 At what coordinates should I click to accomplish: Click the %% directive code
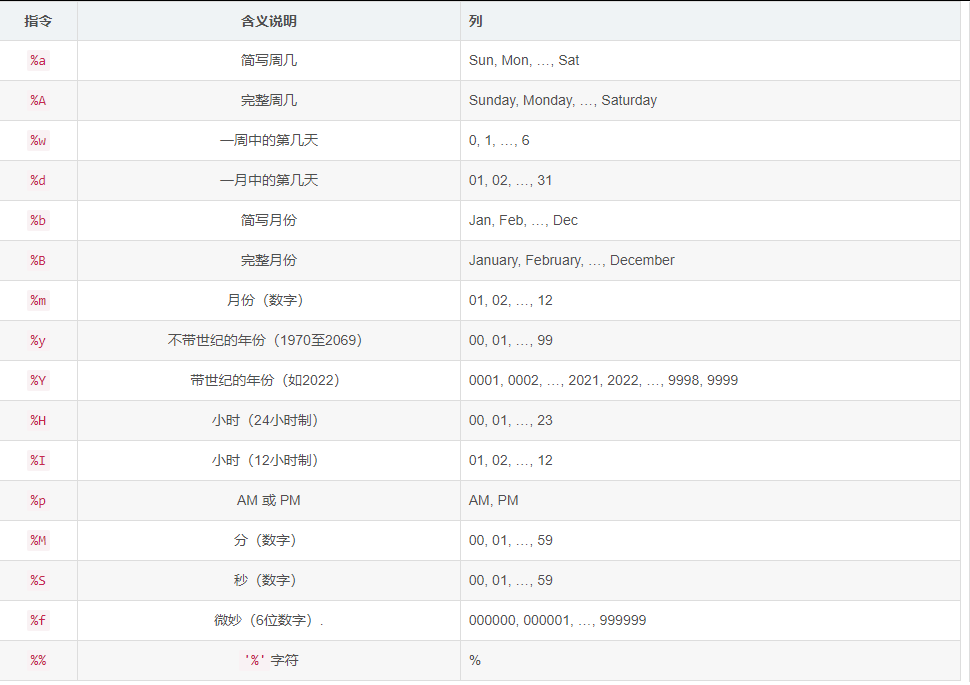click(38, 660)
